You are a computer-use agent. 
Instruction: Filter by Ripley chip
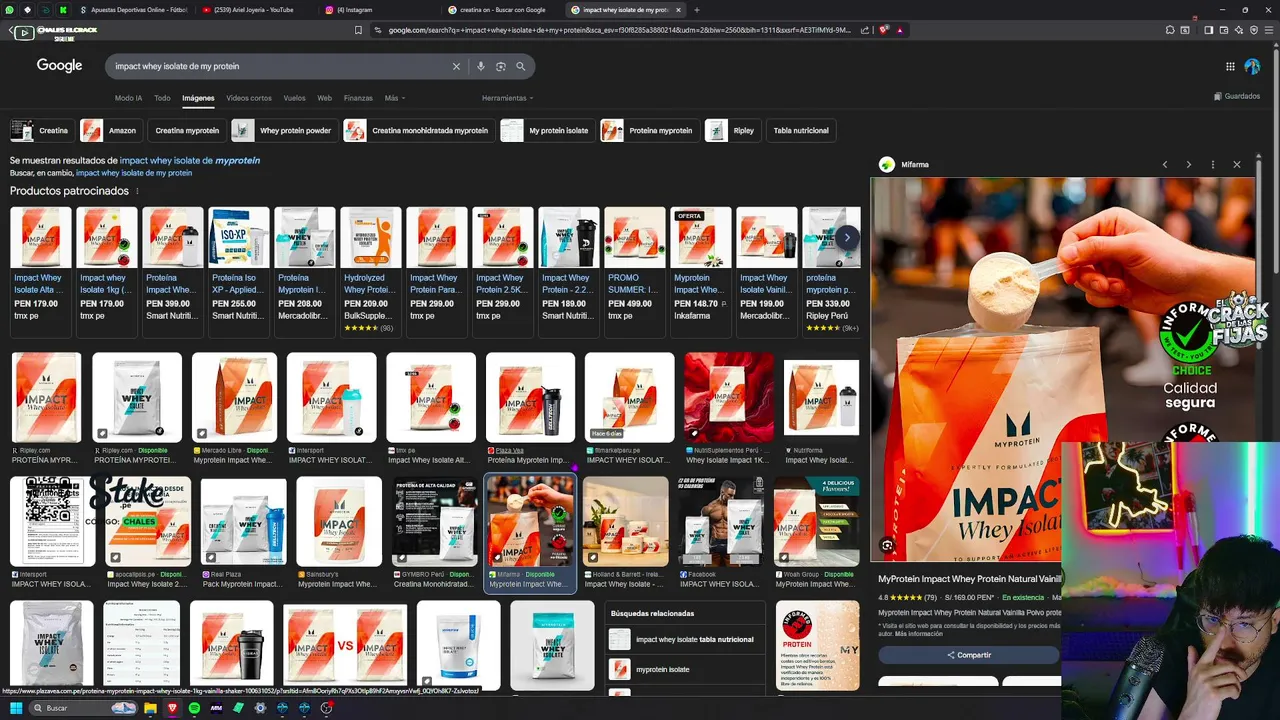point(732,130)
